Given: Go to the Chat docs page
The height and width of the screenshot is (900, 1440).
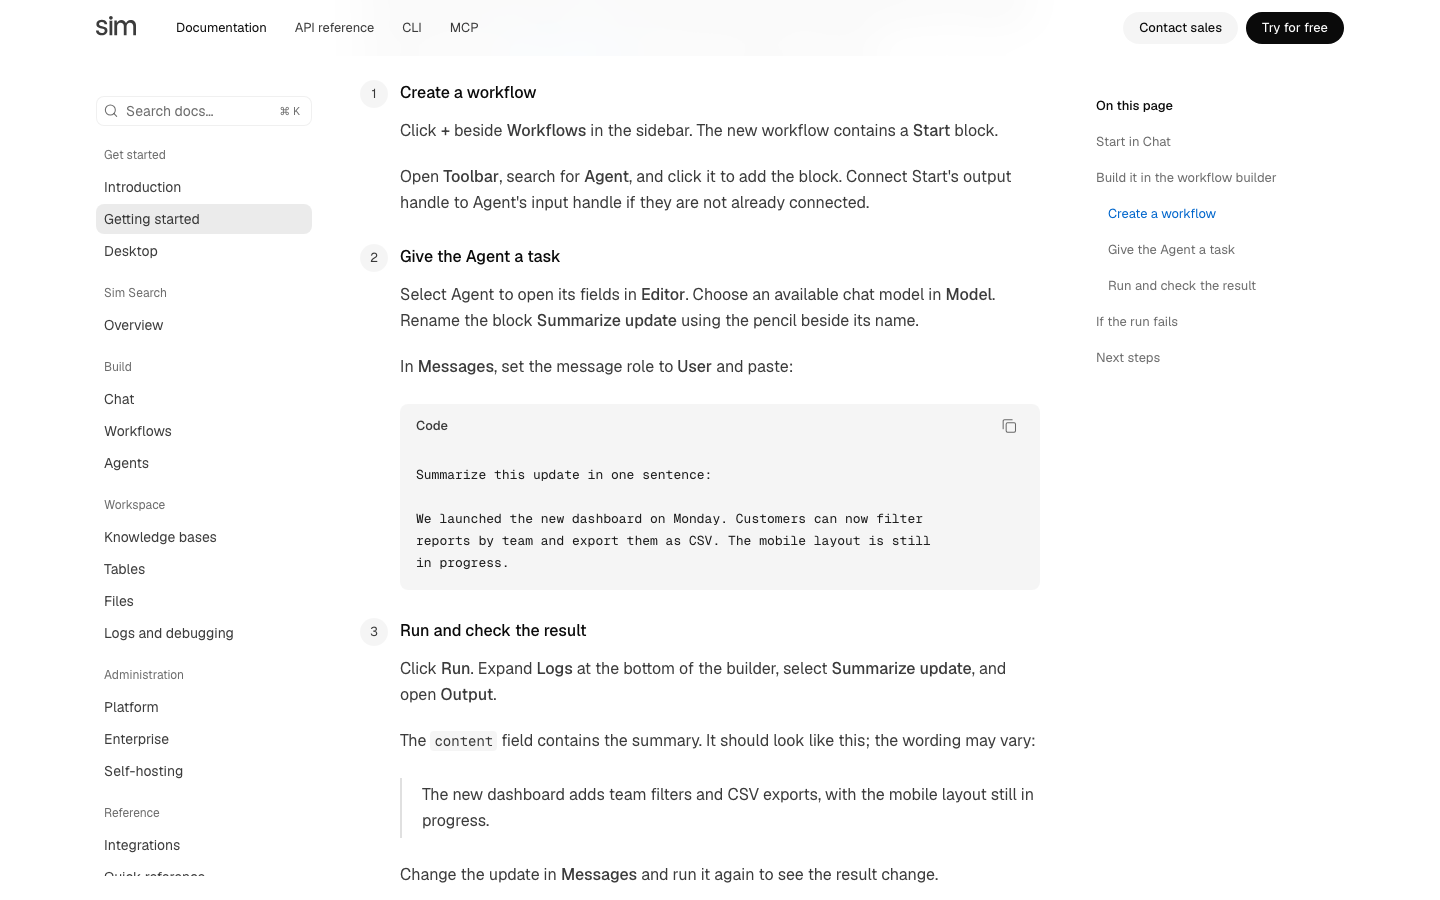Looking at the screenshot, I should [x=204, y=399].
